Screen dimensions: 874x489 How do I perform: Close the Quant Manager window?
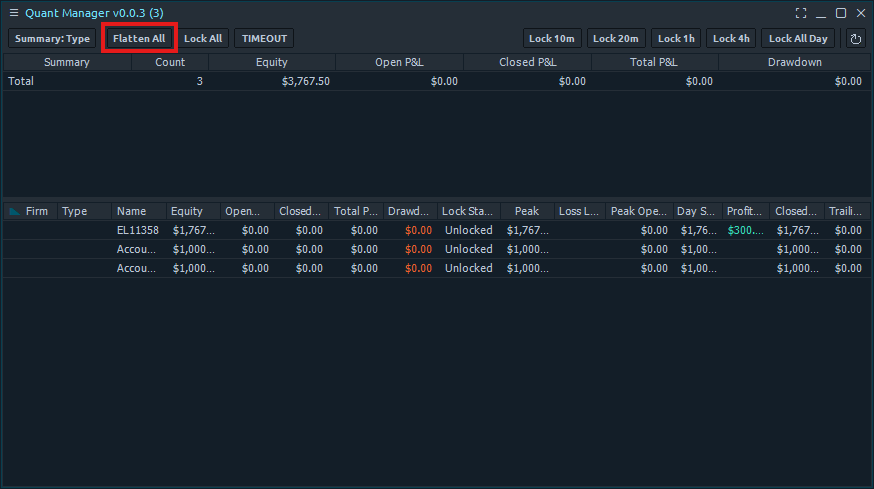coord(861,13)
